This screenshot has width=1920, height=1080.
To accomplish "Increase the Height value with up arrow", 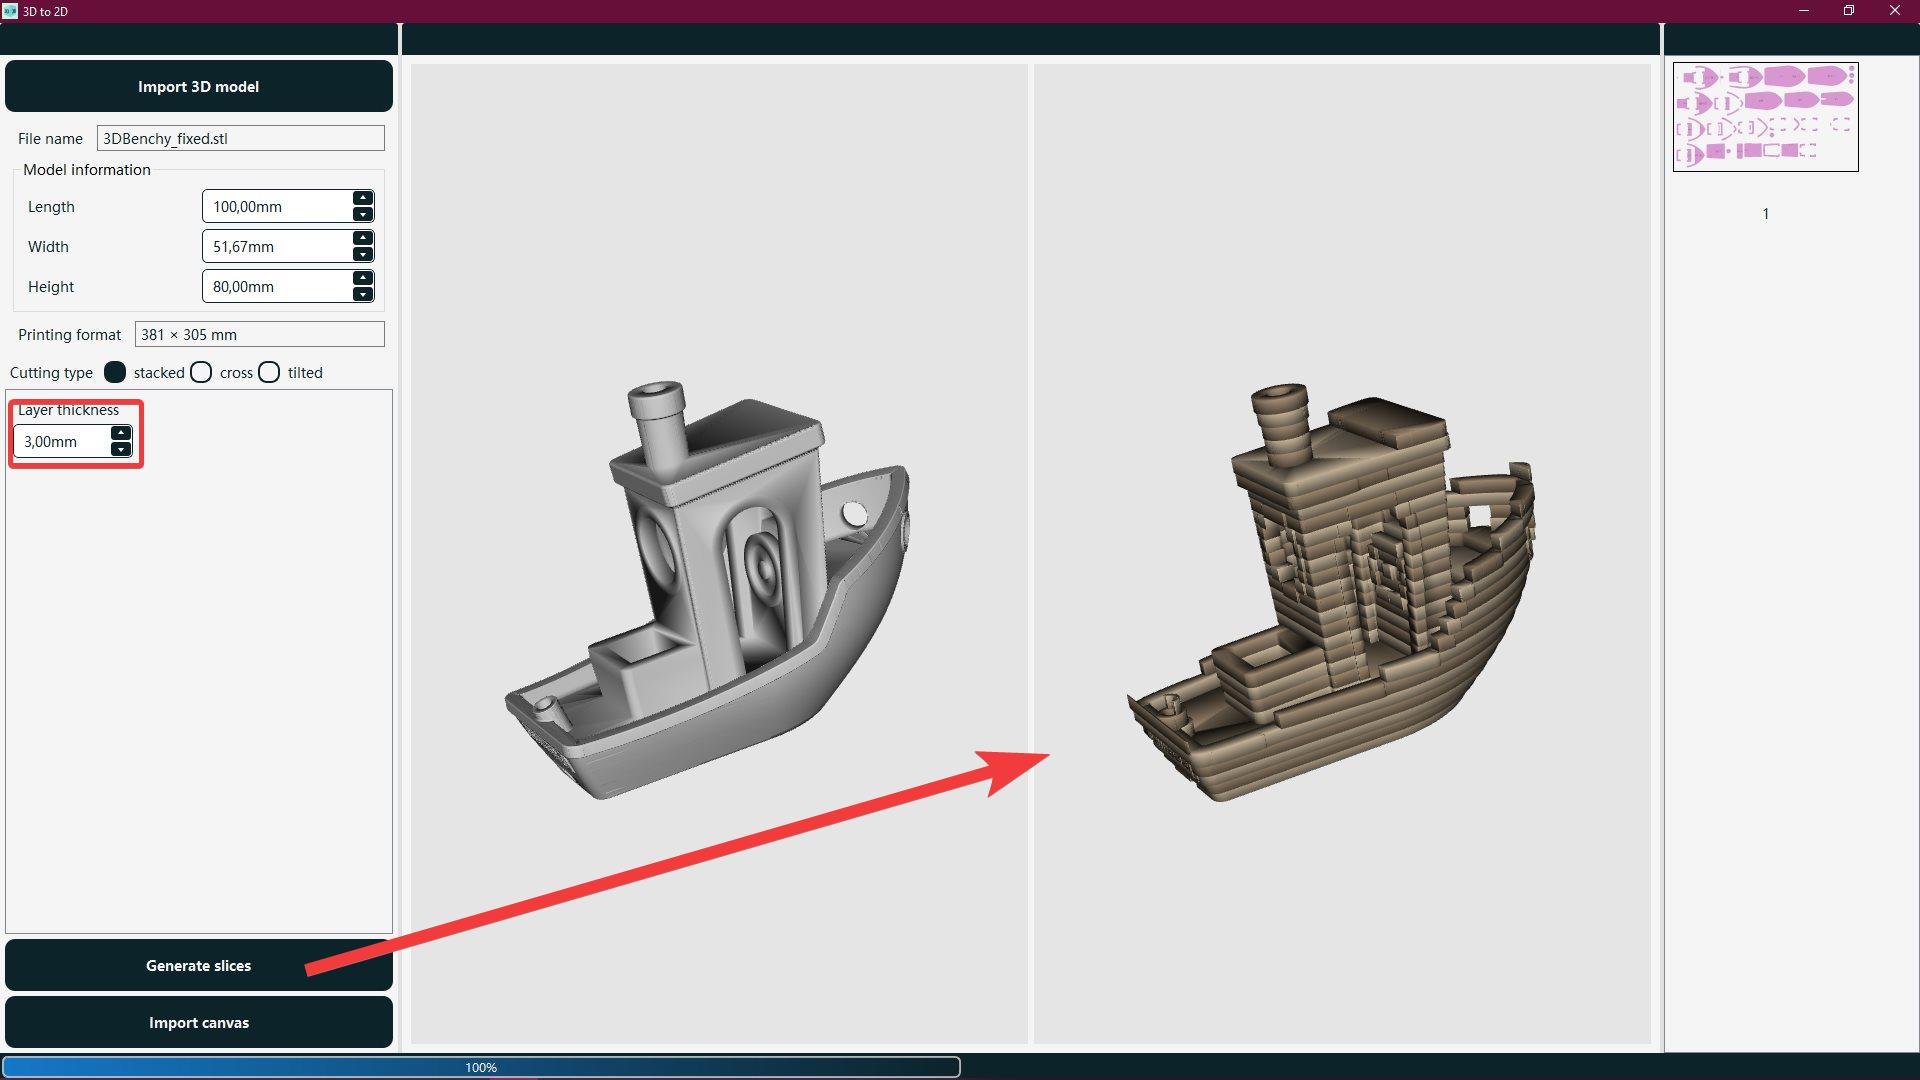I will (363, 278).
